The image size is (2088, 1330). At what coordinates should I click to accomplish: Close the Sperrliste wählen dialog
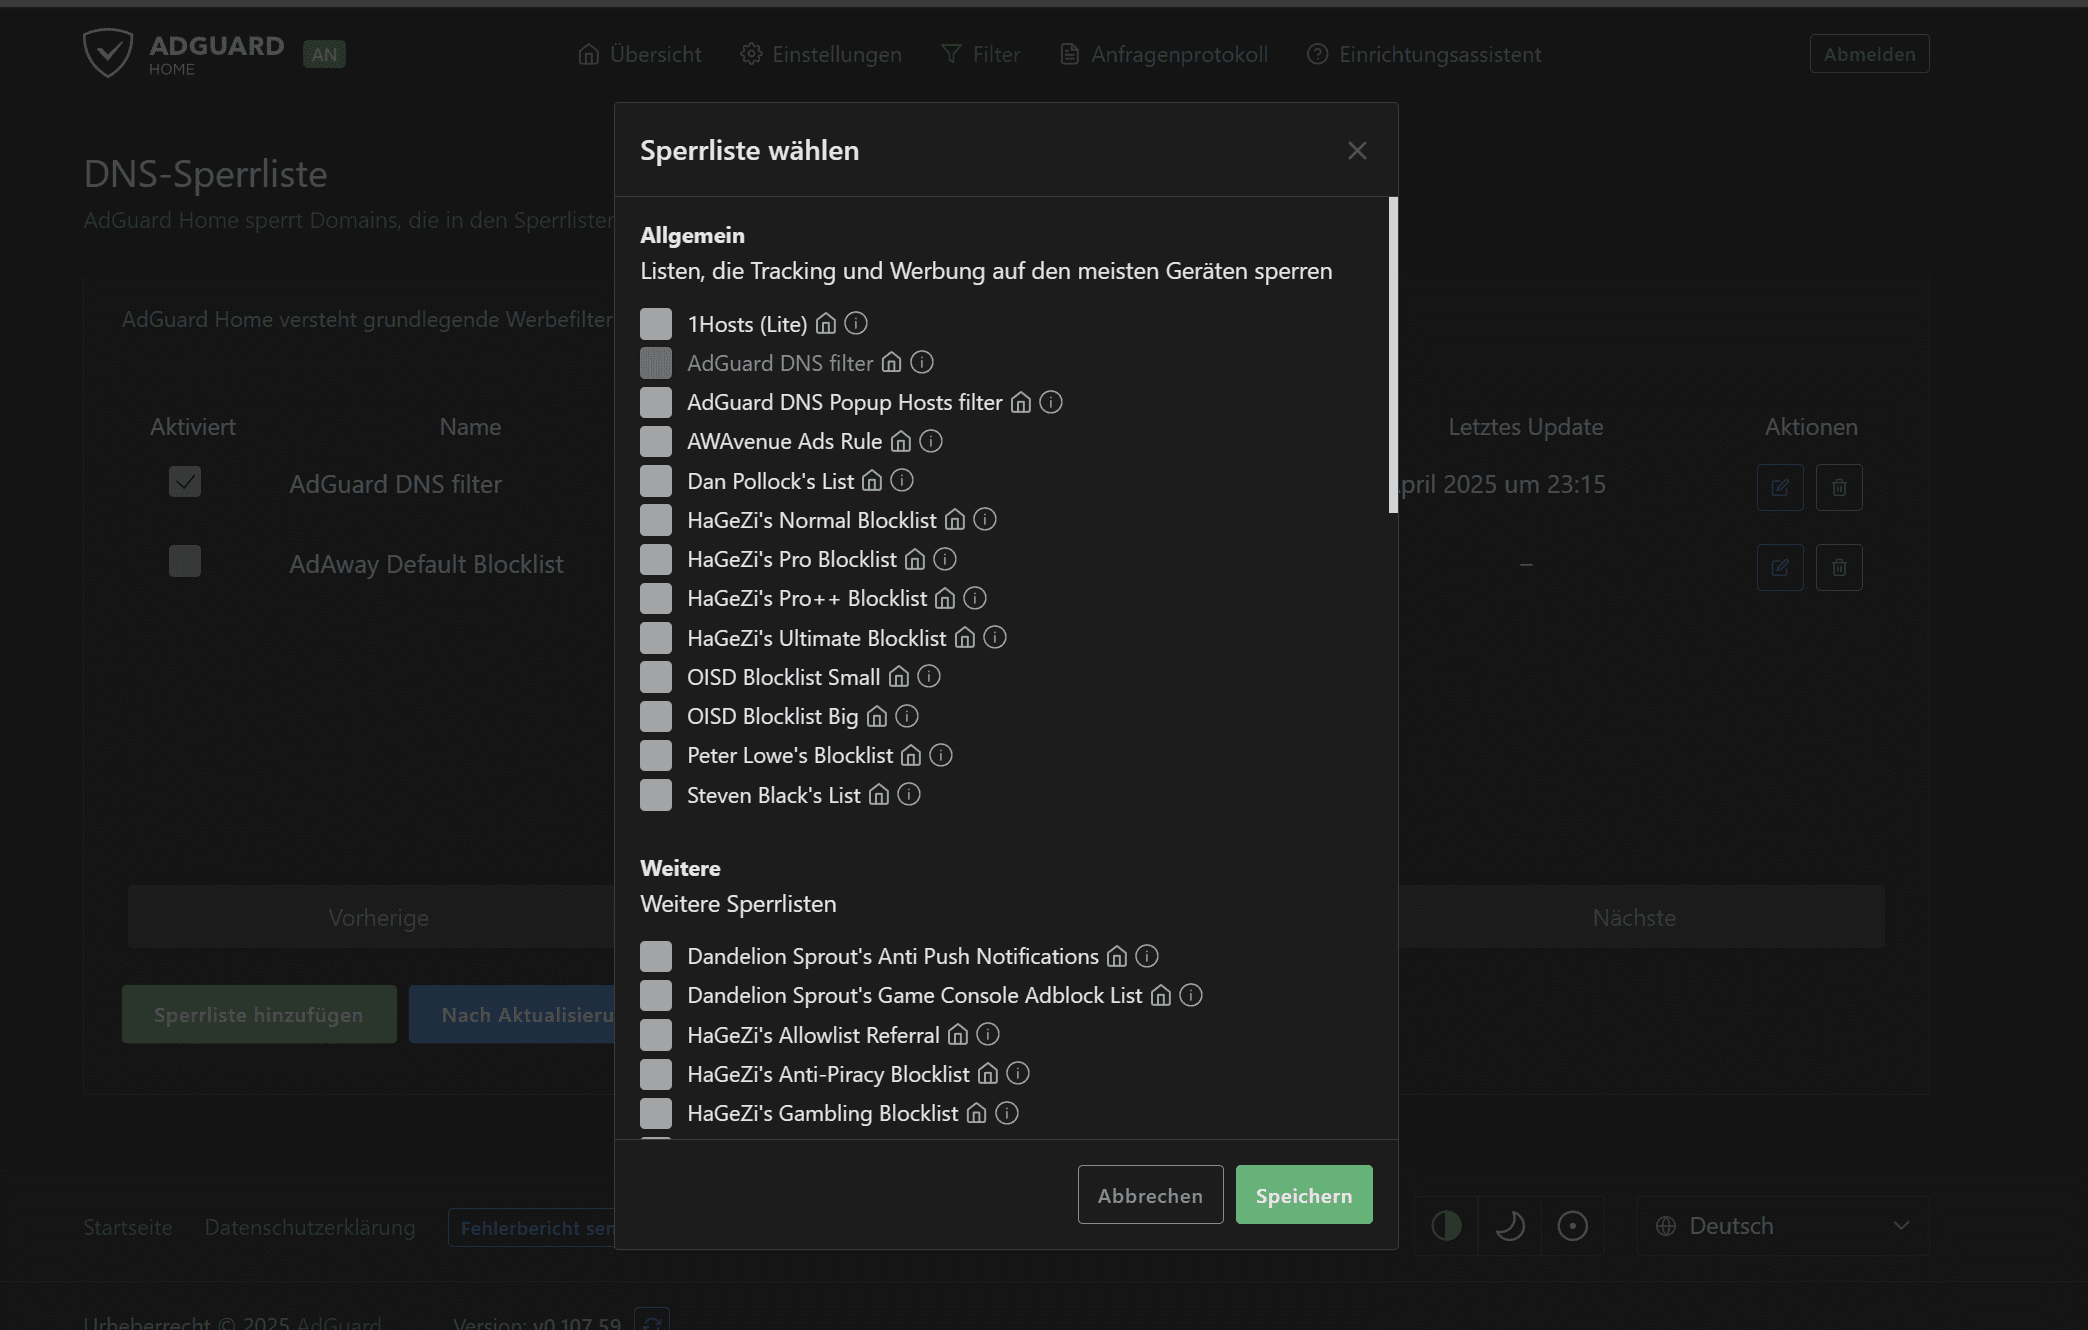click(1357, 150)
